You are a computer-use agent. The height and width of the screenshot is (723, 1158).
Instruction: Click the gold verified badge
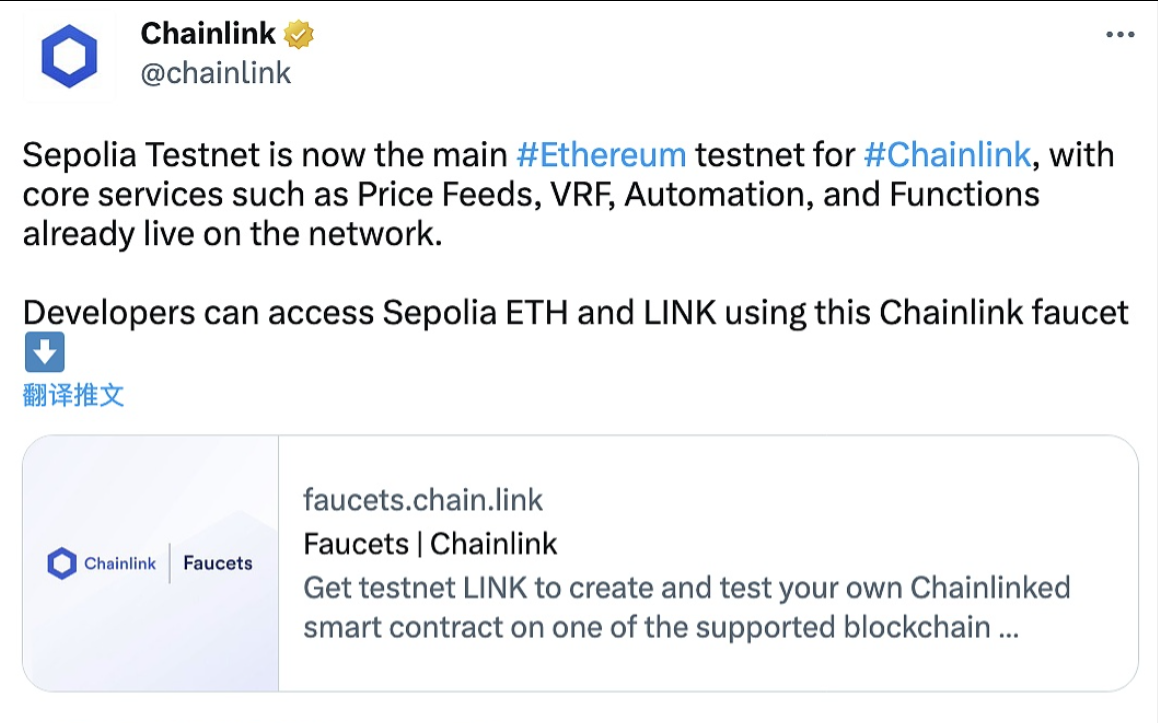[299, 35]
